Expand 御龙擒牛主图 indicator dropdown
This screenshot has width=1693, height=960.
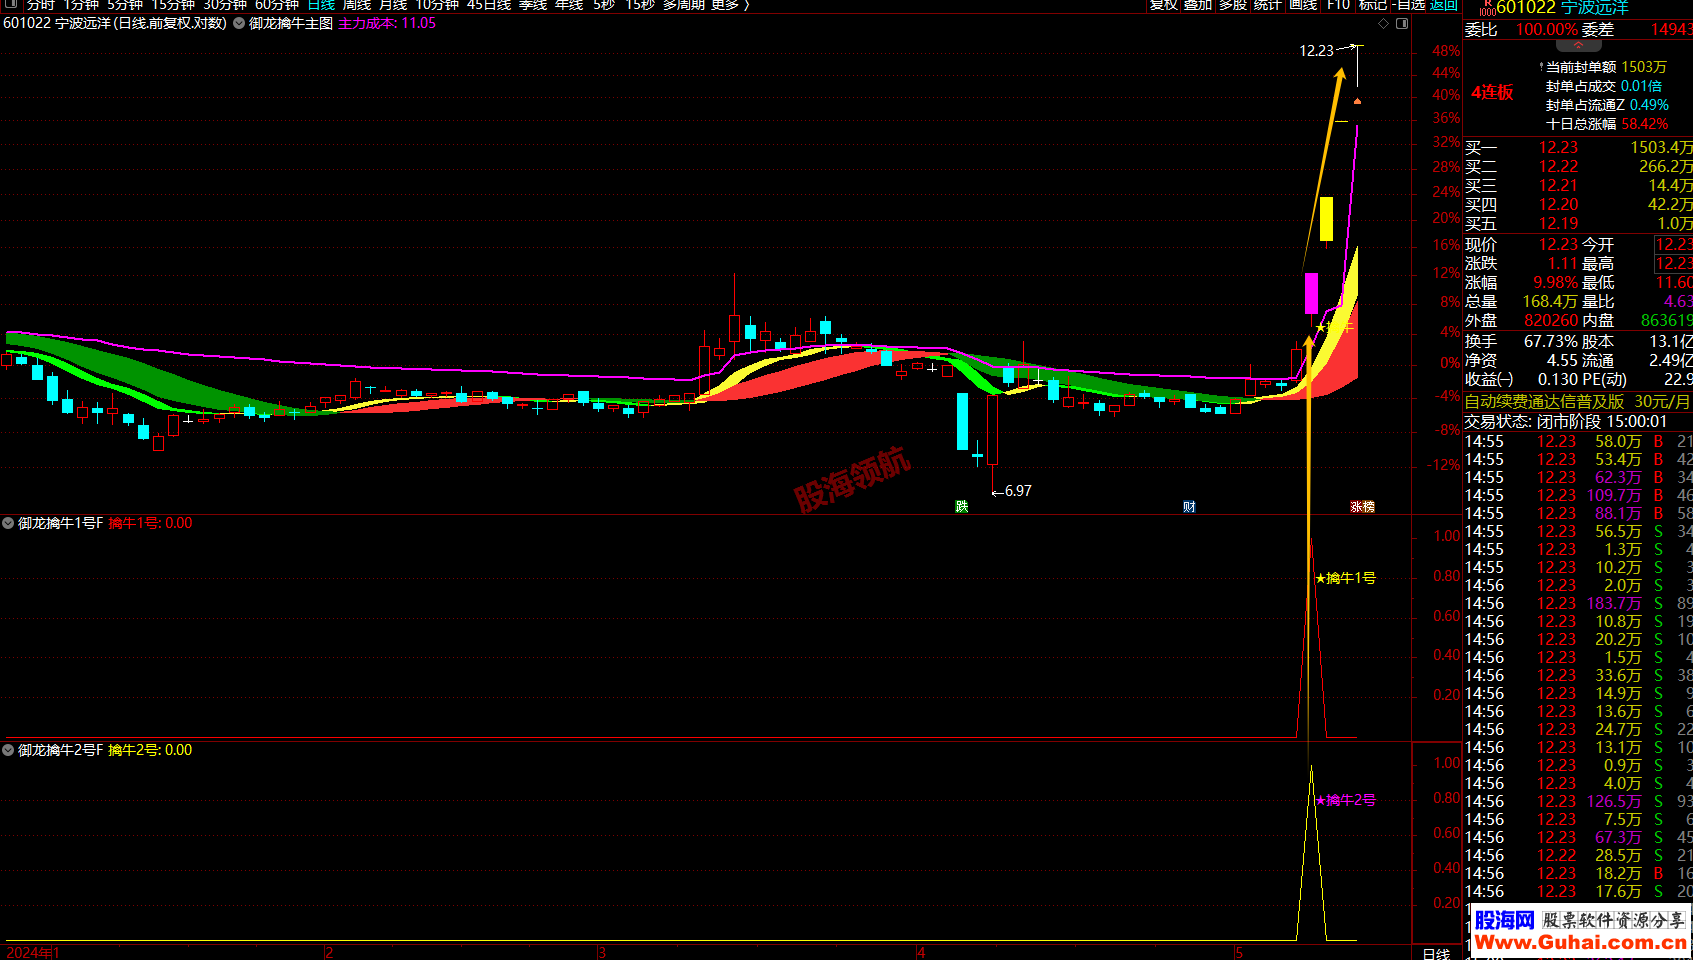240,23
